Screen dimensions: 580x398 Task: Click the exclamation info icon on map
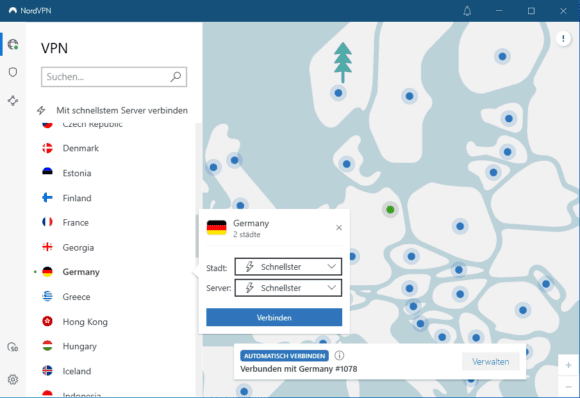click(563, 38)
